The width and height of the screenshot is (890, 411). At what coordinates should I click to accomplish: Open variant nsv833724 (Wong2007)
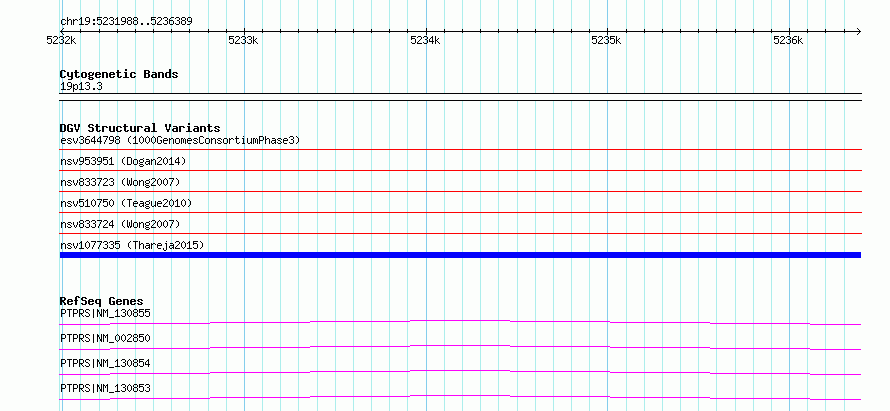(x=120, y=224)
